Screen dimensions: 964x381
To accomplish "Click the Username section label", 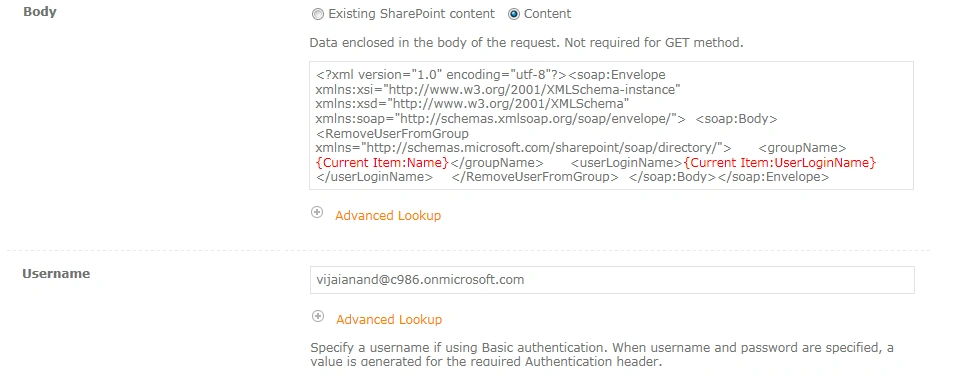I will (x=56, y=273).
